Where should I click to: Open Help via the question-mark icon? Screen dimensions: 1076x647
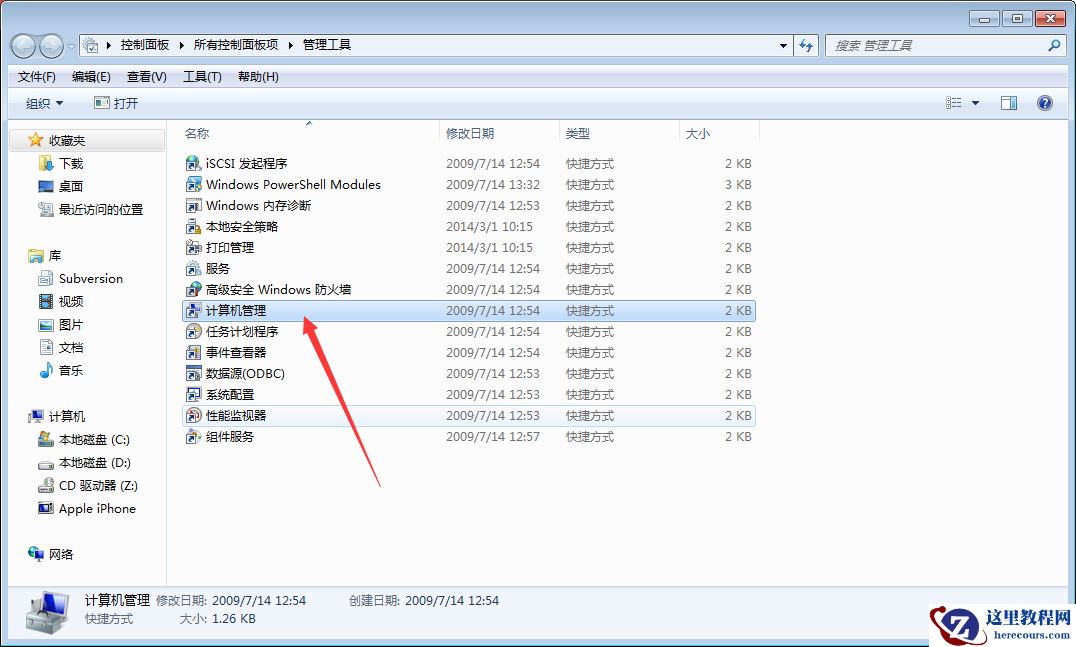[x=1044, y=102]
